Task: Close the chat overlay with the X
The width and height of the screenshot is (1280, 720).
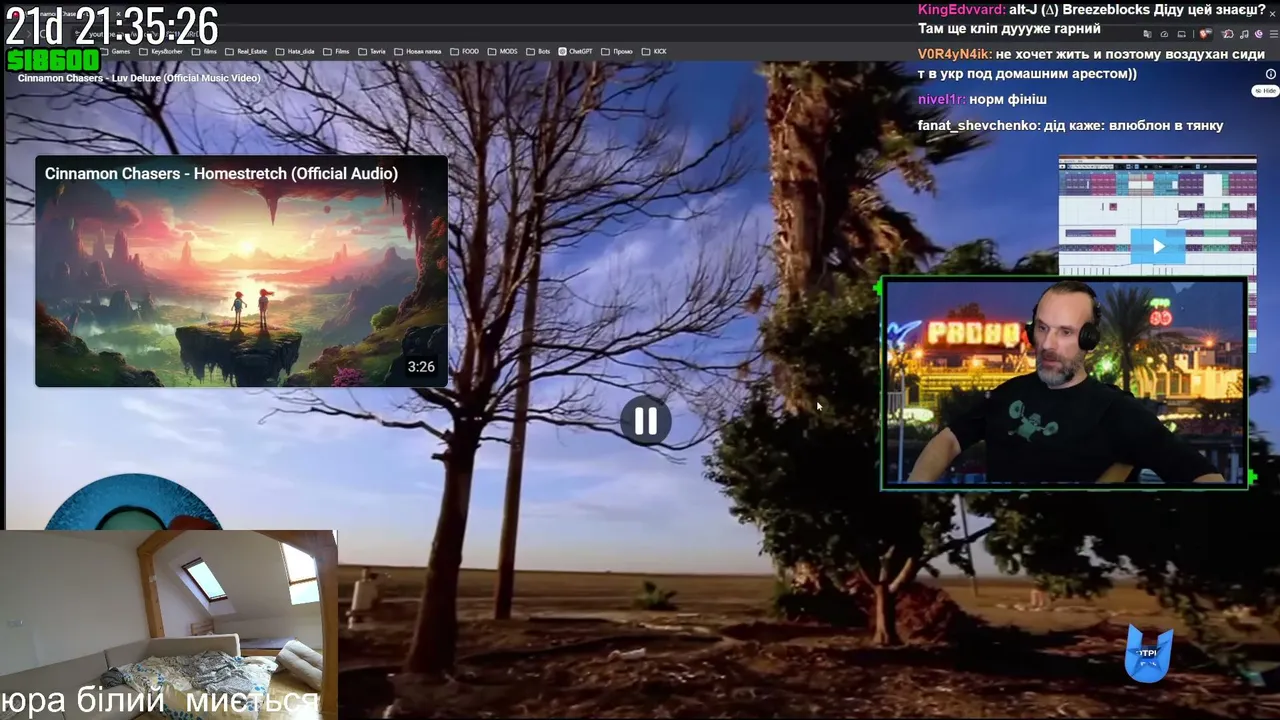Action: [1273, 13]
